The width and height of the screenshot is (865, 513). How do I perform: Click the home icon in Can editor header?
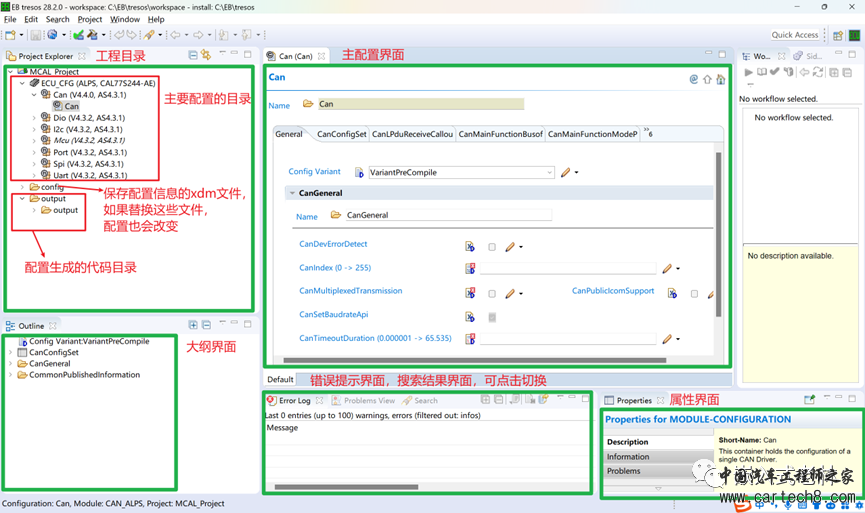point(720,79)
